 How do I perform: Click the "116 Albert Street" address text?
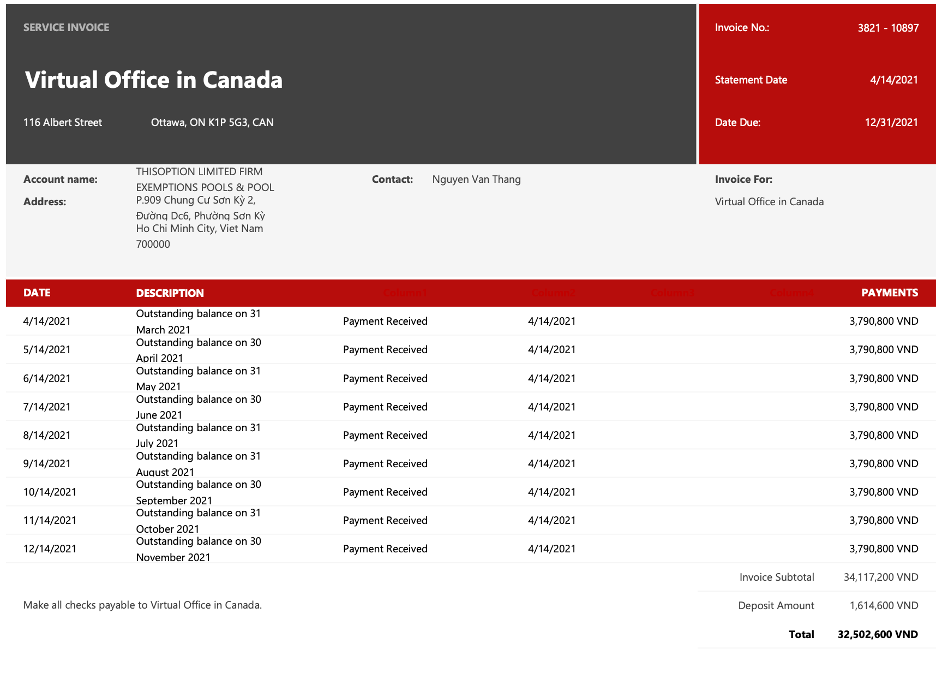pyautogui.click(x=63, y=122)
